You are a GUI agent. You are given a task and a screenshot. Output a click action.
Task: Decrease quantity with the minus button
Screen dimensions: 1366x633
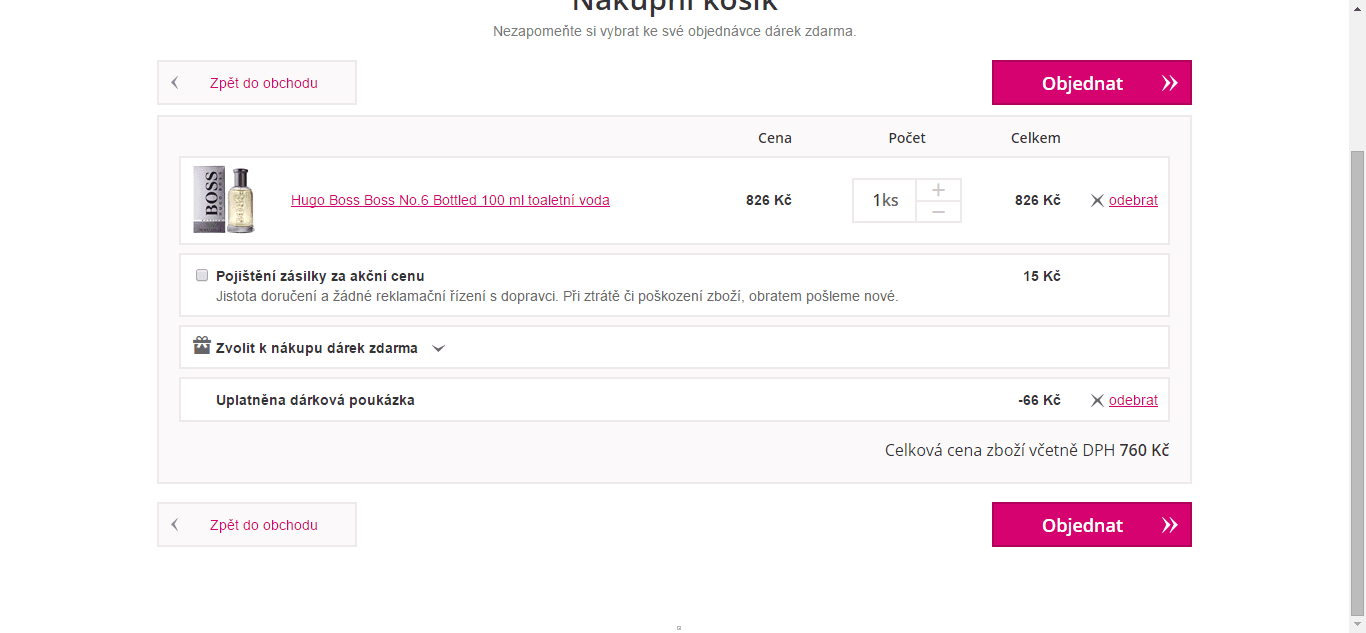pos(938,211)
